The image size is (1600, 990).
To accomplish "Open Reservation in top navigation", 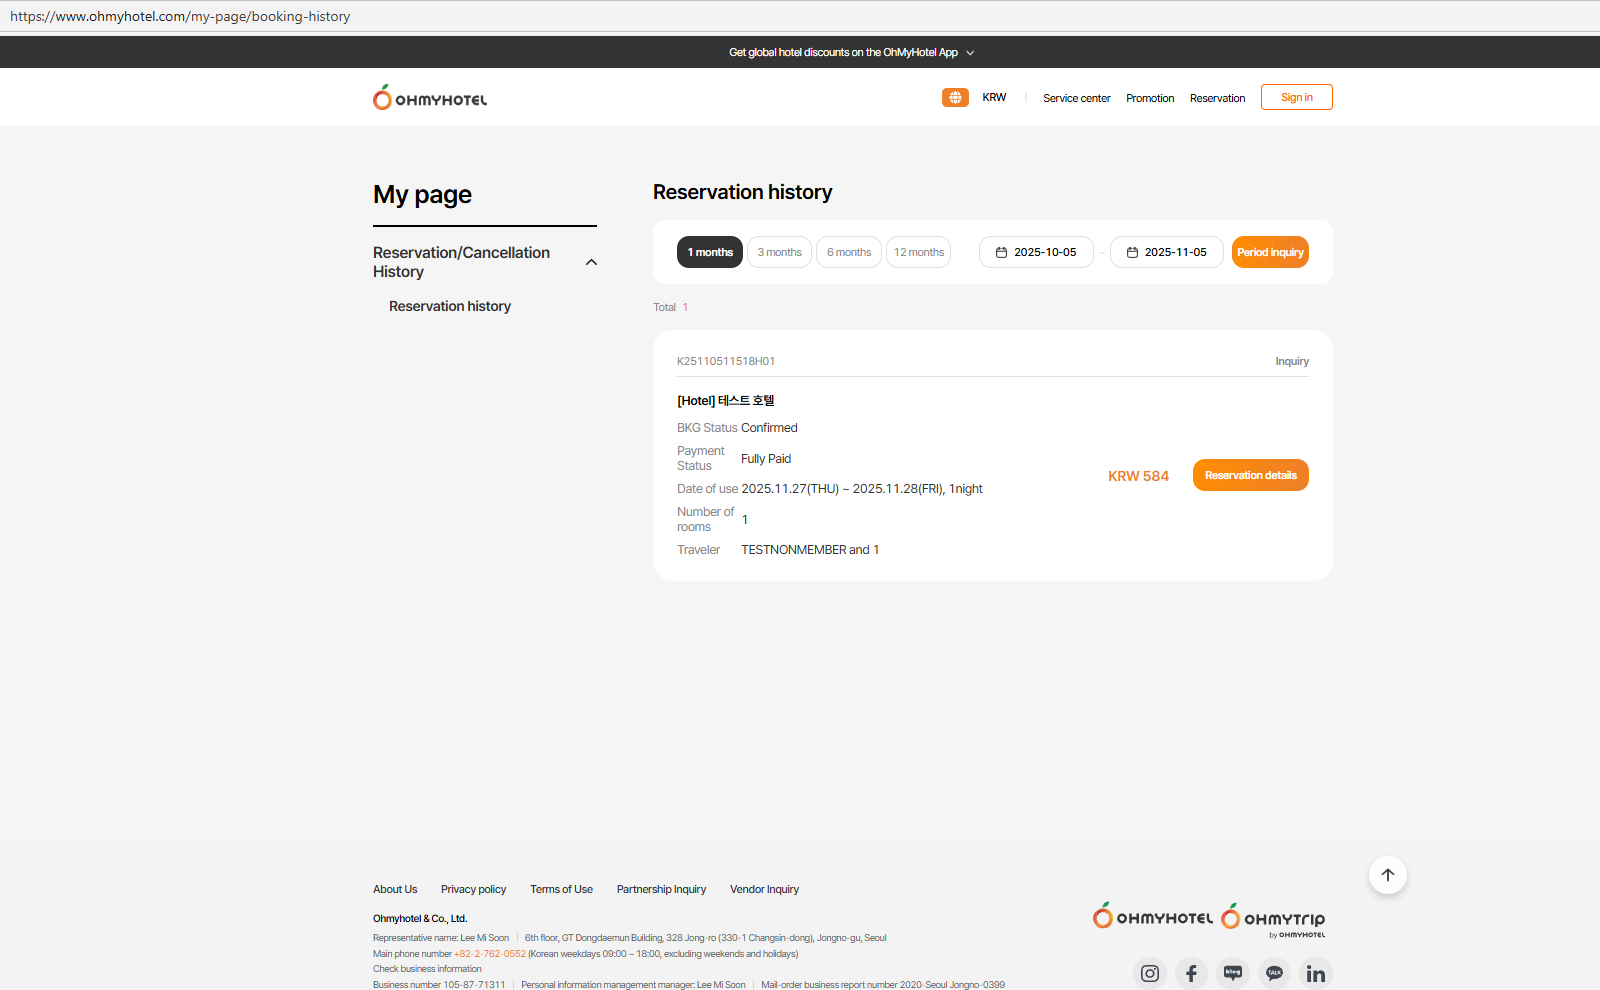I will 1218,98.
